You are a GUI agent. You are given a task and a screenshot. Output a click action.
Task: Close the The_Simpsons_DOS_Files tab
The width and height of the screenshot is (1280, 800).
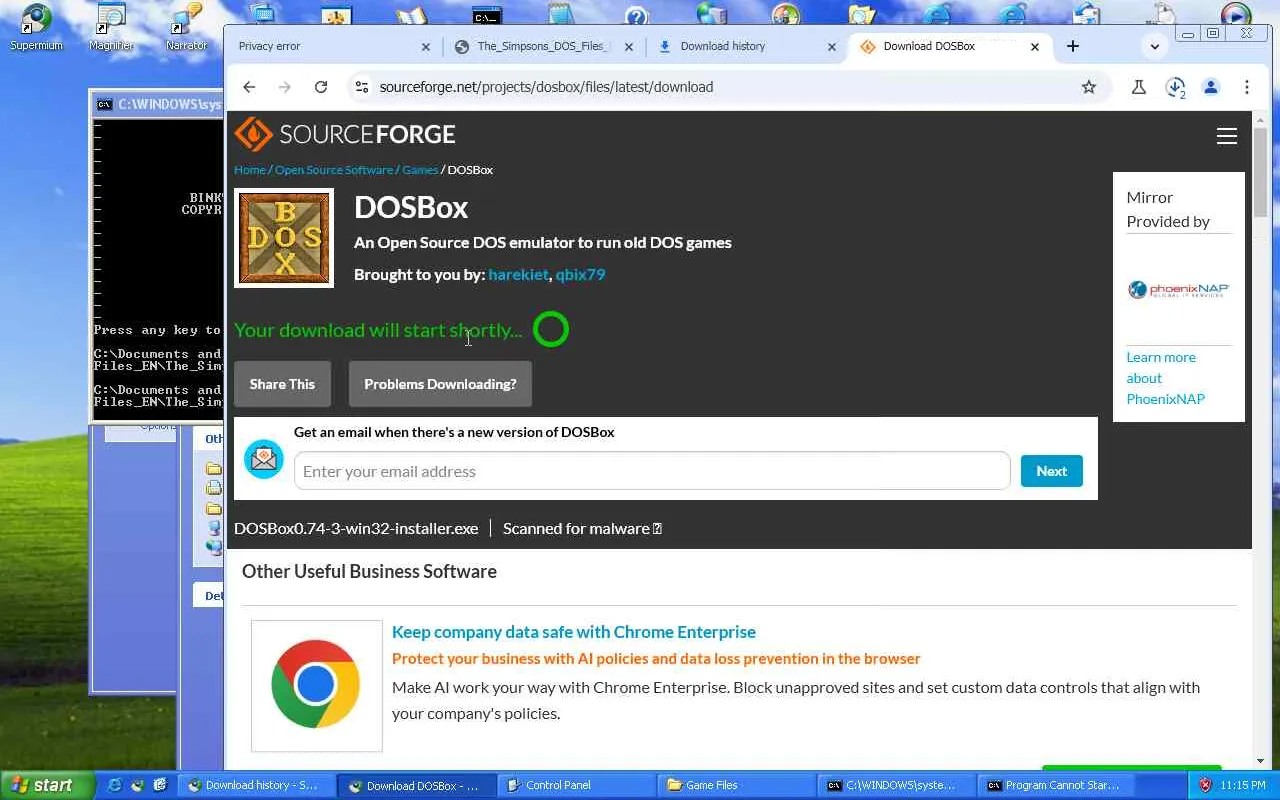pyautogui.click(x=629, y=46)
